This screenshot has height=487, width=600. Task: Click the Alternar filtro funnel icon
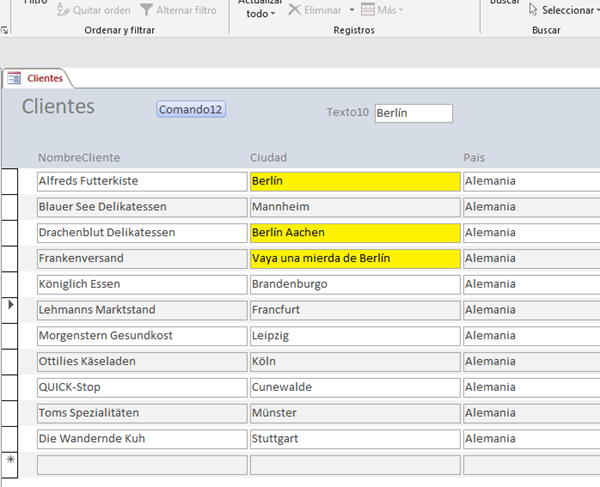[x=147, y=10]
